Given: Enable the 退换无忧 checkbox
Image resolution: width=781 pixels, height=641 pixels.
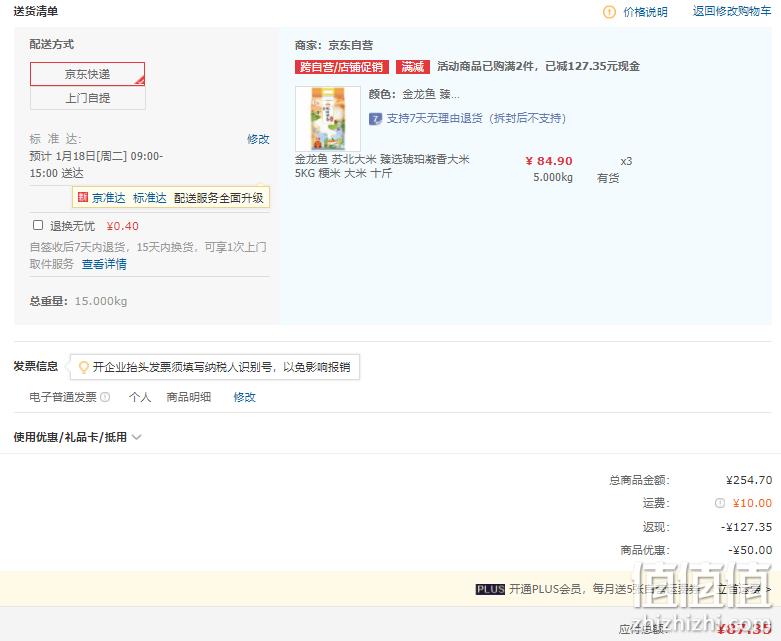Looking at the screenshot, I should 38,225.
